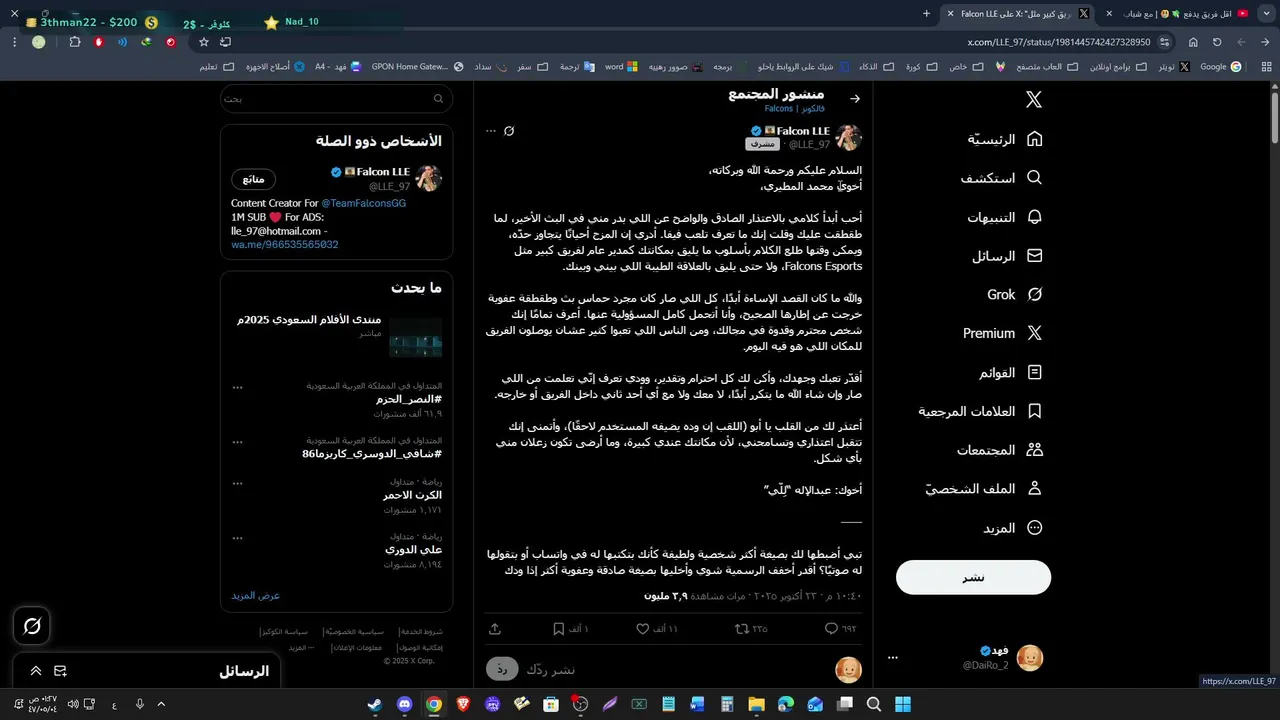Image resolution: width=1280 pixels, height=720 pixels.
Task: Open the Falcons community link
Action: point(793,108)
